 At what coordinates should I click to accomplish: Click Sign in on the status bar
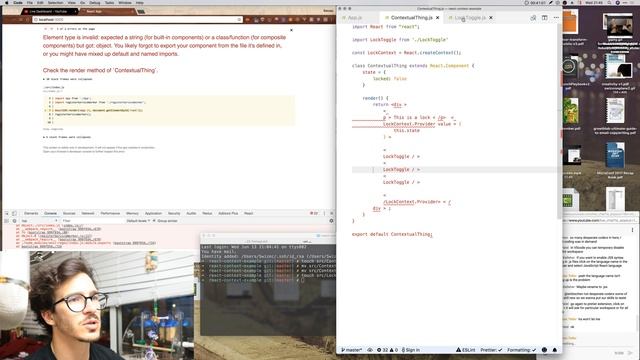tap(411, 350)
